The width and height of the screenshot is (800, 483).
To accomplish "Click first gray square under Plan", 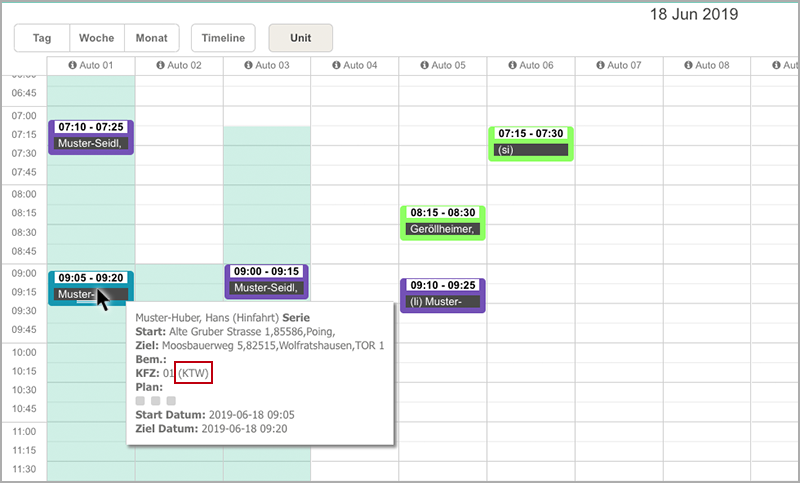I will [141, 400].
